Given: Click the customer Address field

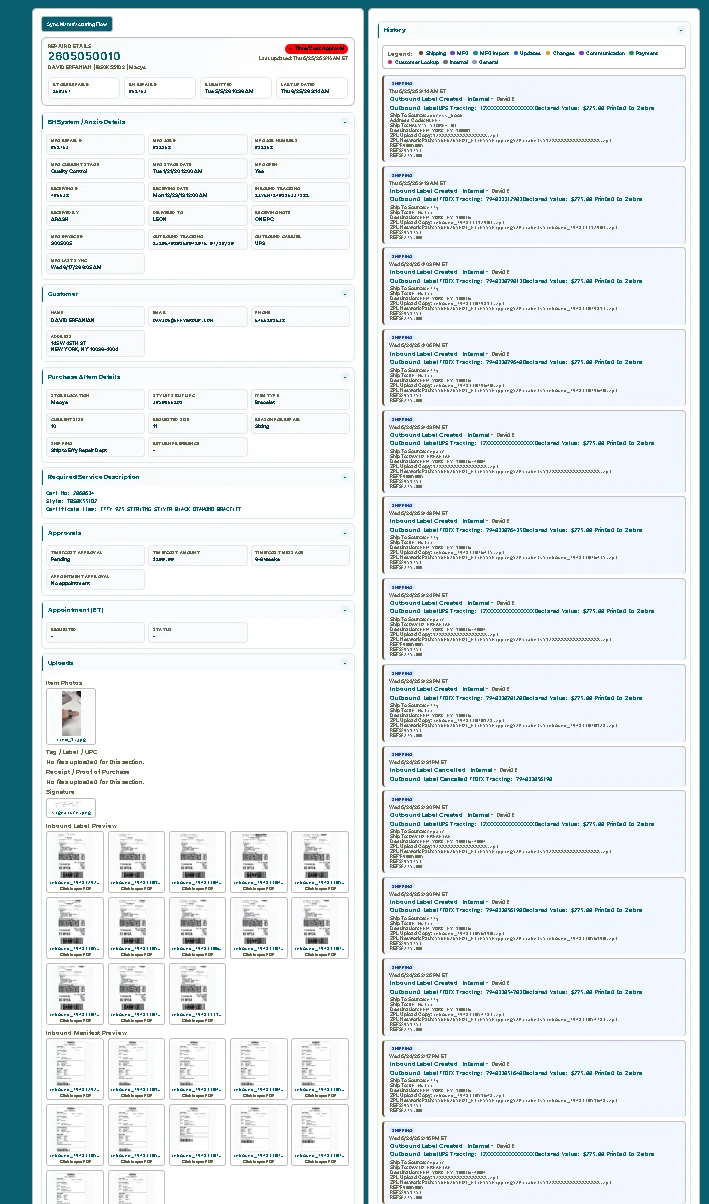Looking at the screenshot, I should tap(95, 343).
